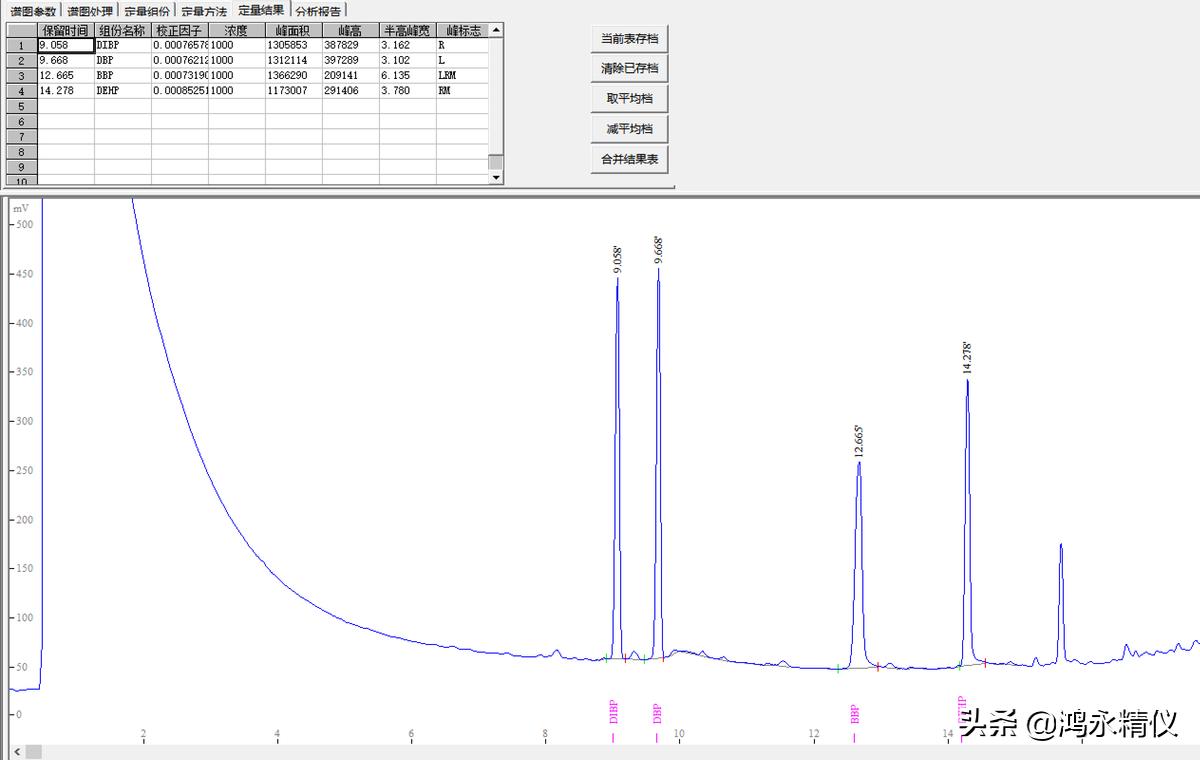Switch to the 谱图参数 tab
This screenshot has width=1200, height=760.
click(33, 11)
